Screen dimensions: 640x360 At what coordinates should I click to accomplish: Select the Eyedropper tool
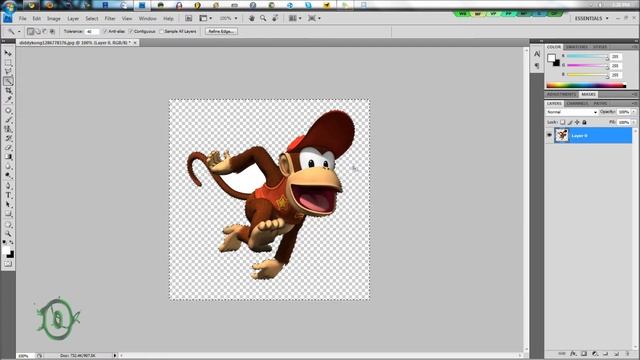(x=8, y=99)
